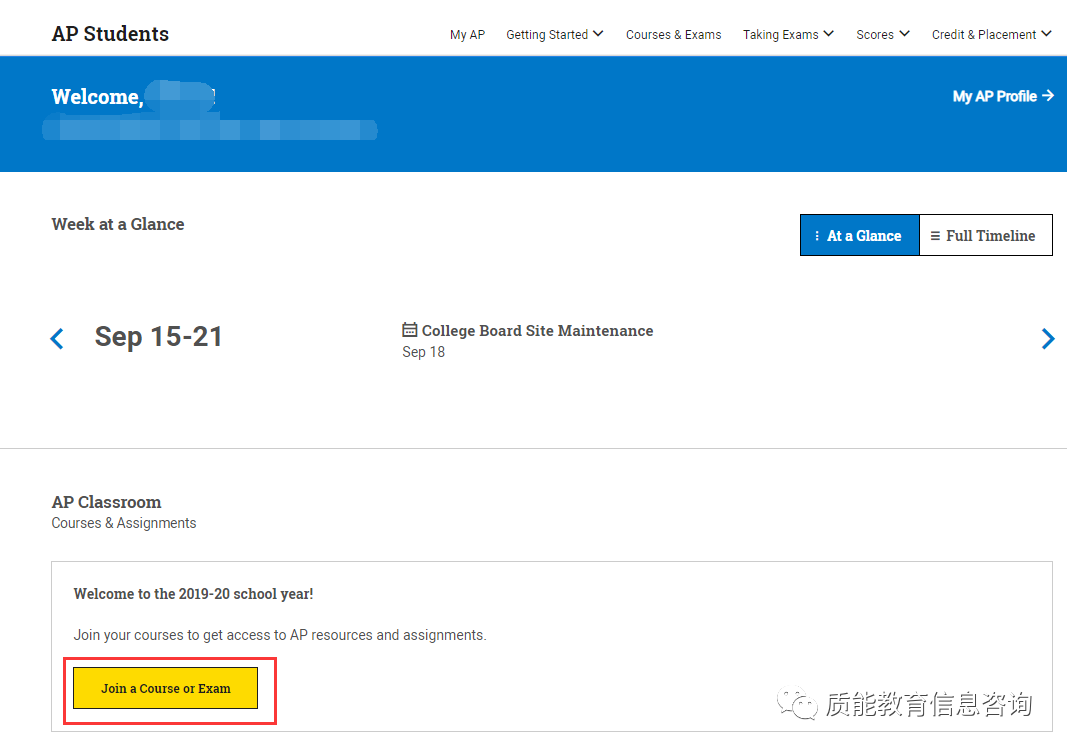Click the Join a Course or Exam button
Viewport: 1067px width, 751px height.
(165, 688)
